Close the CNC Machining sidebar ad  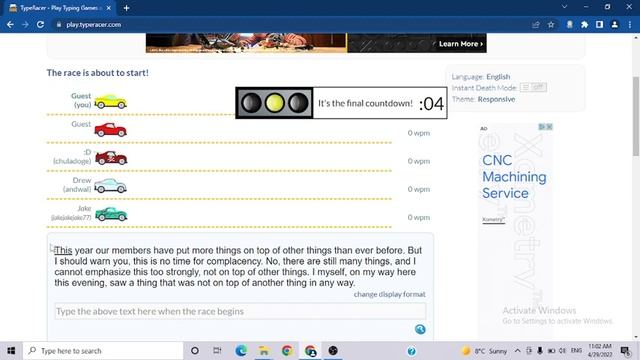coord(549,127)
